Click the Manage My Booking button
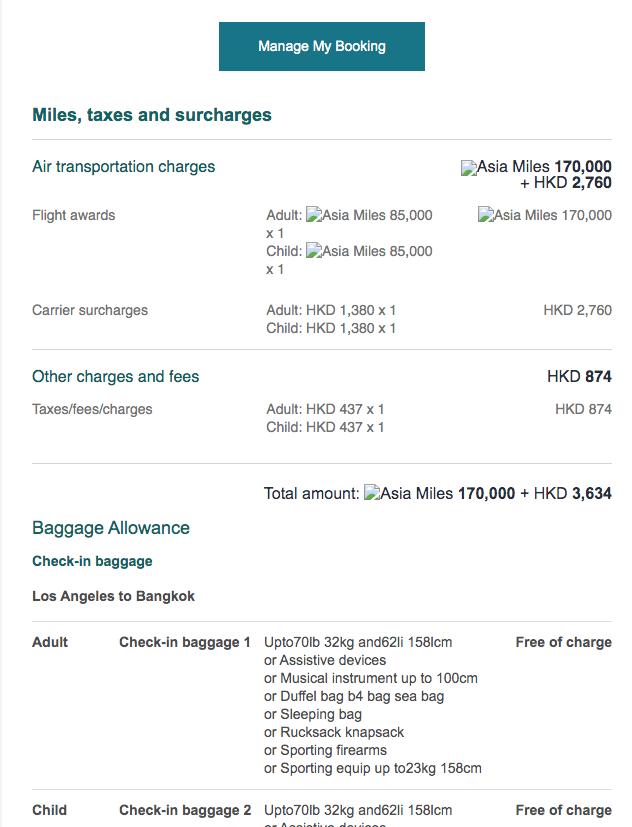This screenshot has width=632, height=827. click(321, 46)
